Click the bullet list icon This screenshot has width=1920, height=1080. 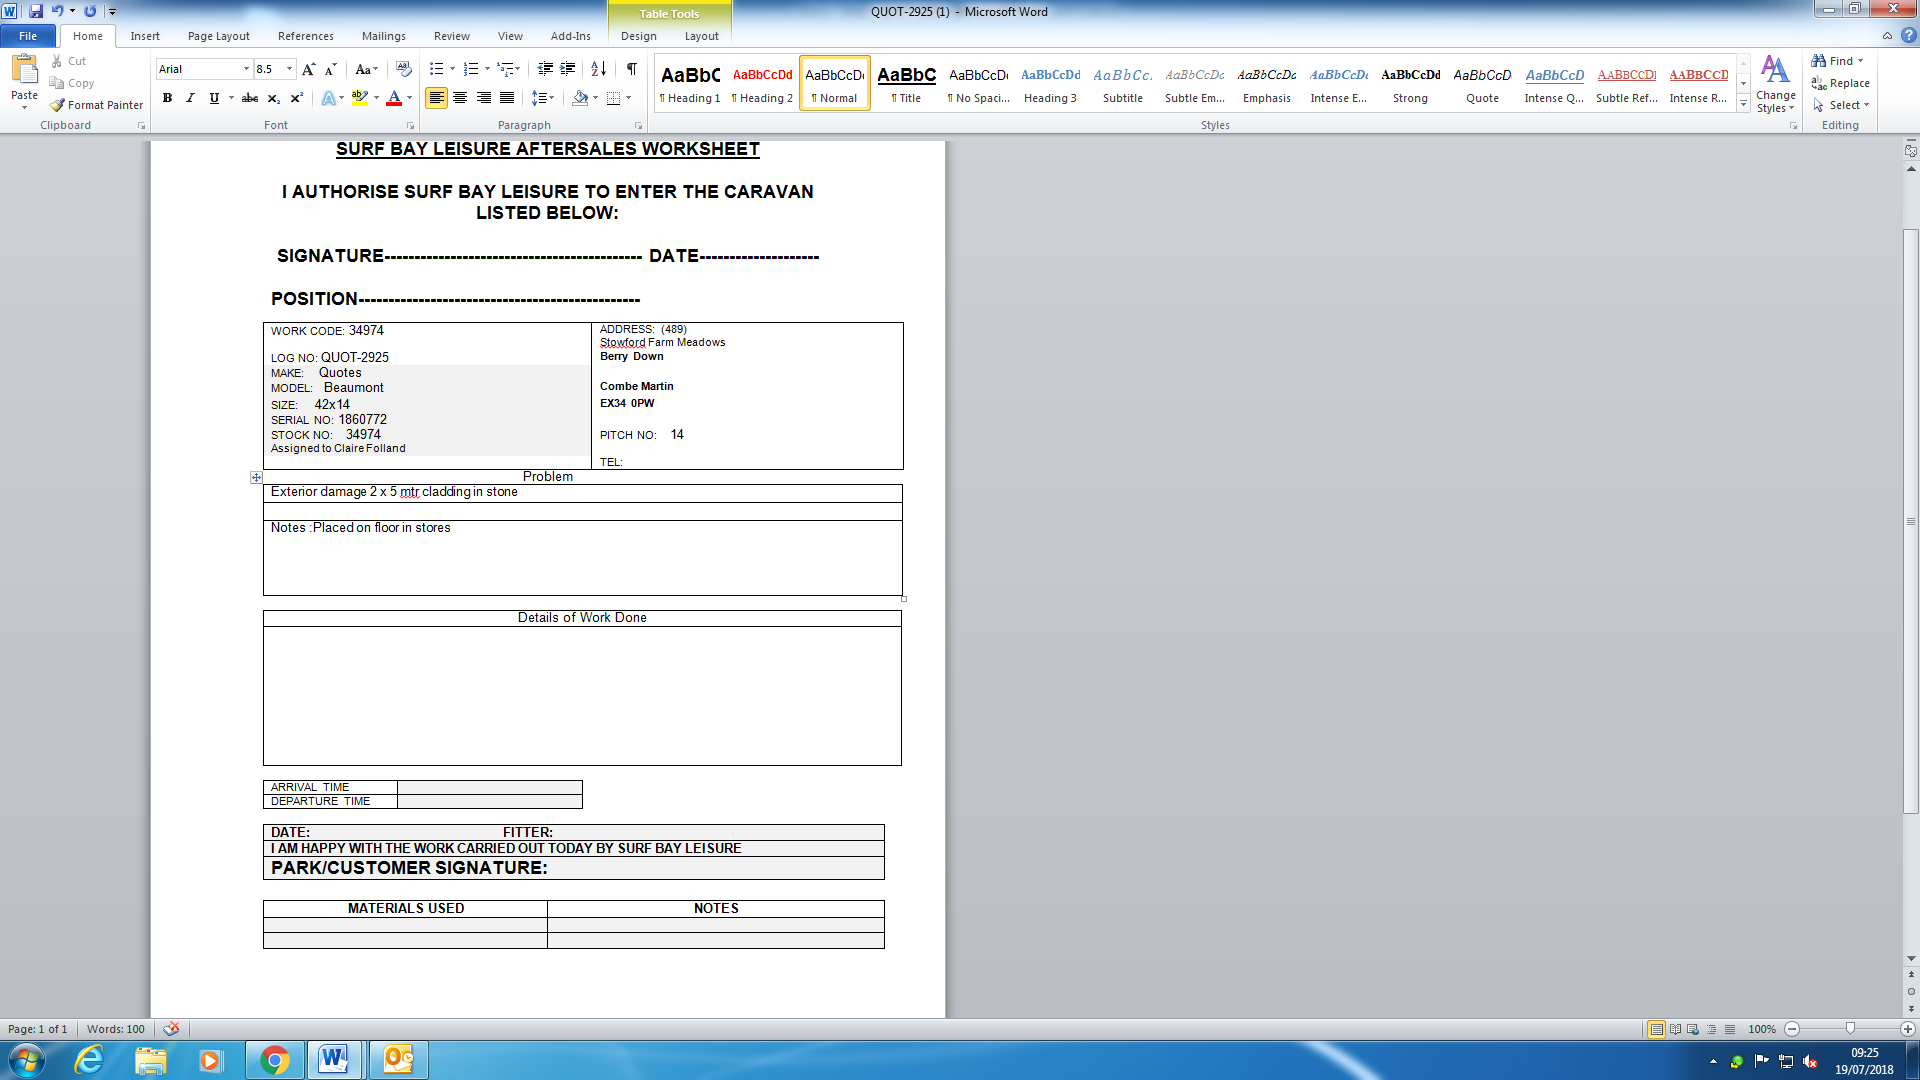click(x=436, y=69)
